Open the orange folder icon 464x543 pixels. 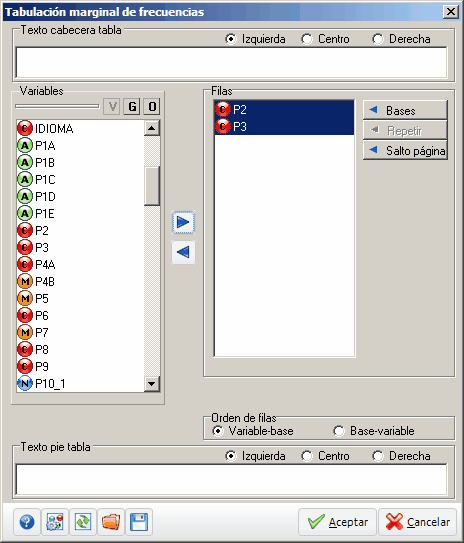point(111,522)
